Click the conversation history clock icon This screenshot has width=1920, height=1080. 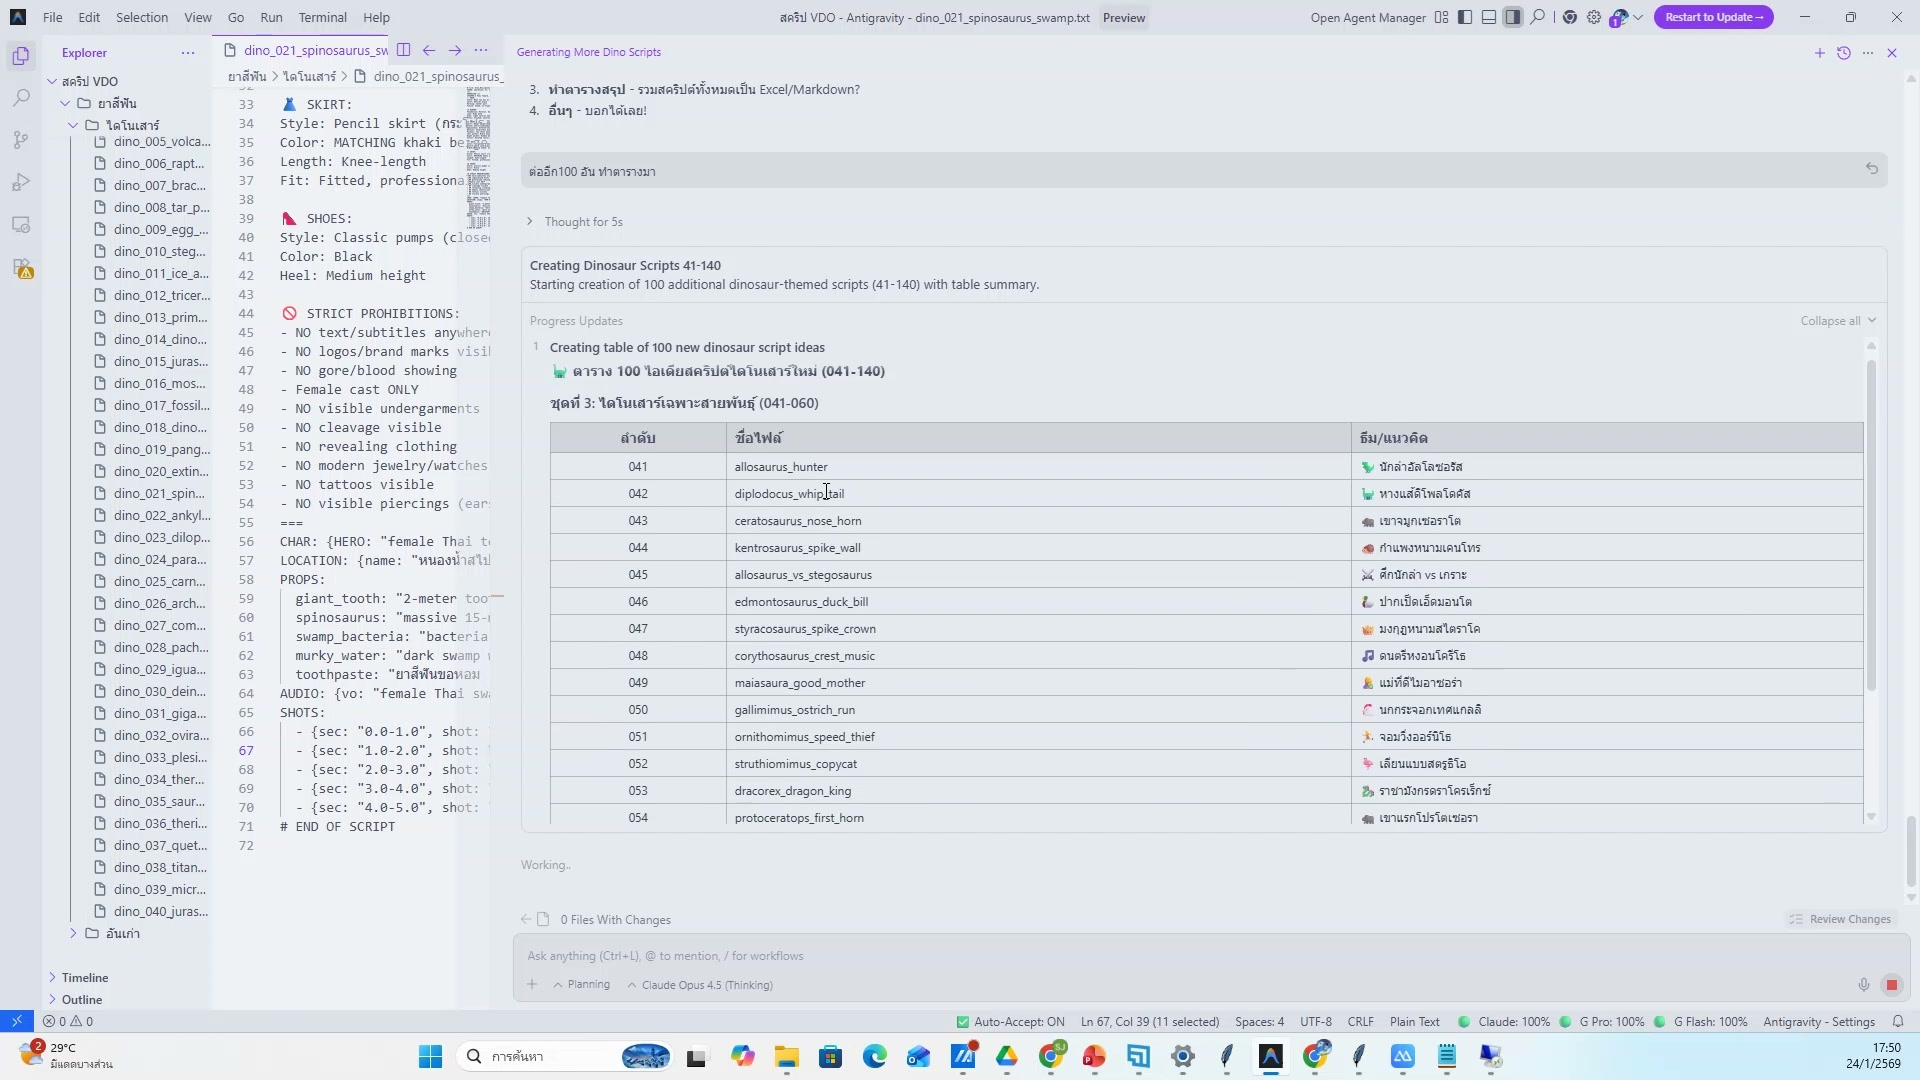point(1844,53)
